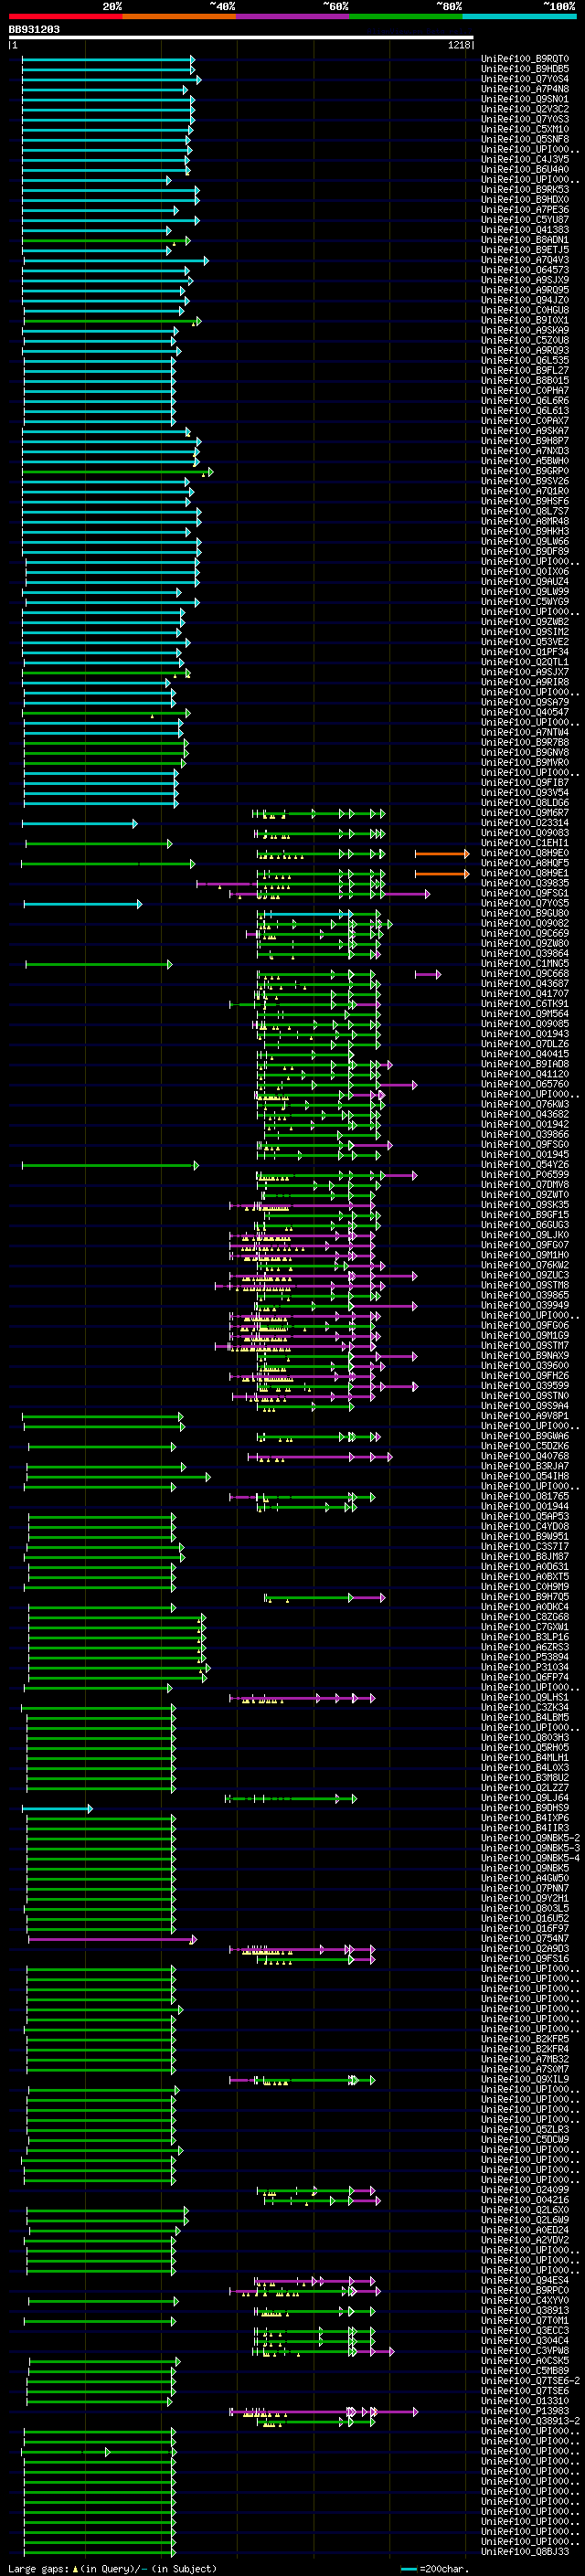The height and width of the screenshot is (2576, 585).
Task: Select the UniRef100_Q76KW3 label
Action: coord(525,1104)
